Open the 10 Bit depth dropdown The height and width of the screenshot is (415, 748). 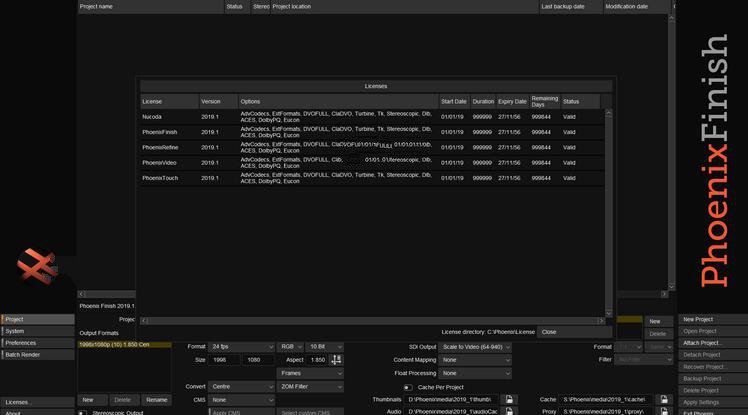(x=324, y=347)
